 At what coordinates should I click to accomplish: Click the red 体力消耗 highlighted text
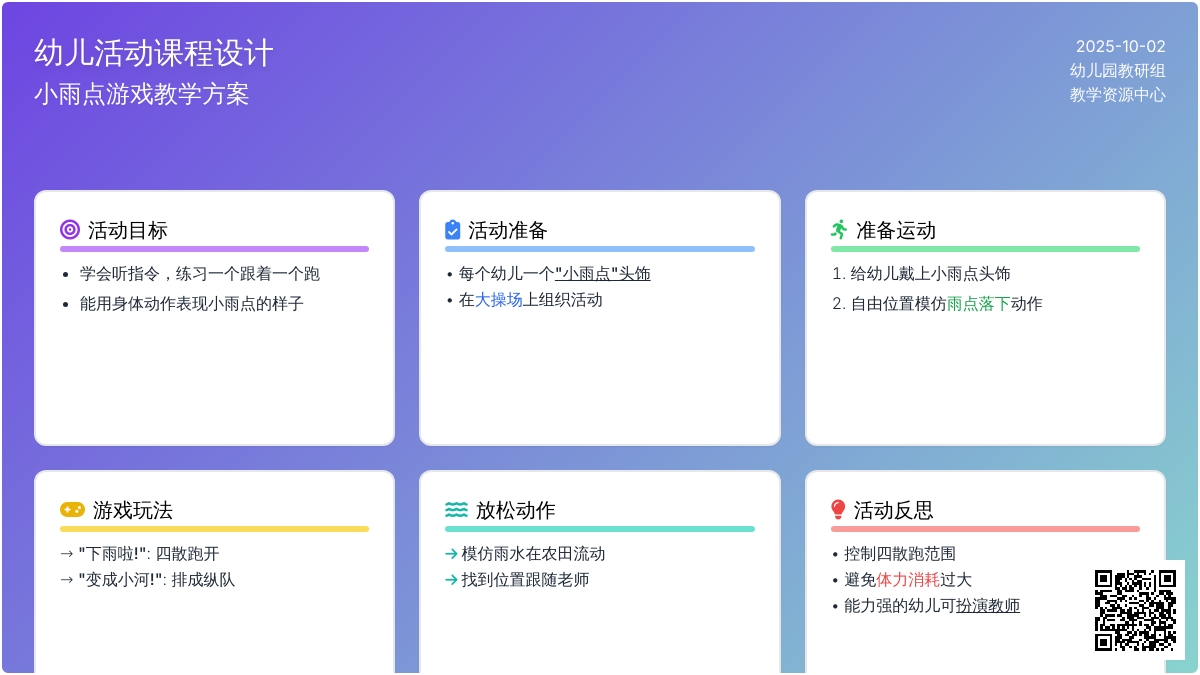908,580
